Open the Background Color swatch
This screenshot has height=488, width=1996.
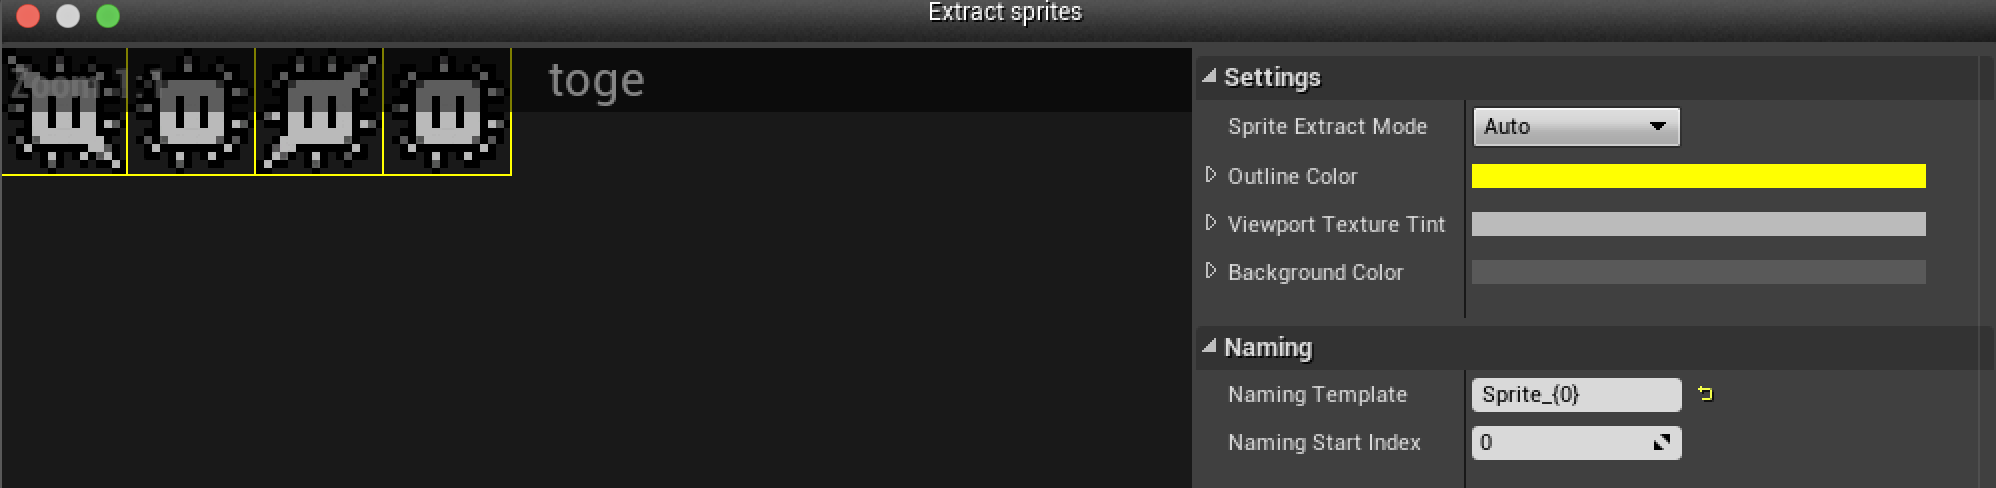(1698, 272)
